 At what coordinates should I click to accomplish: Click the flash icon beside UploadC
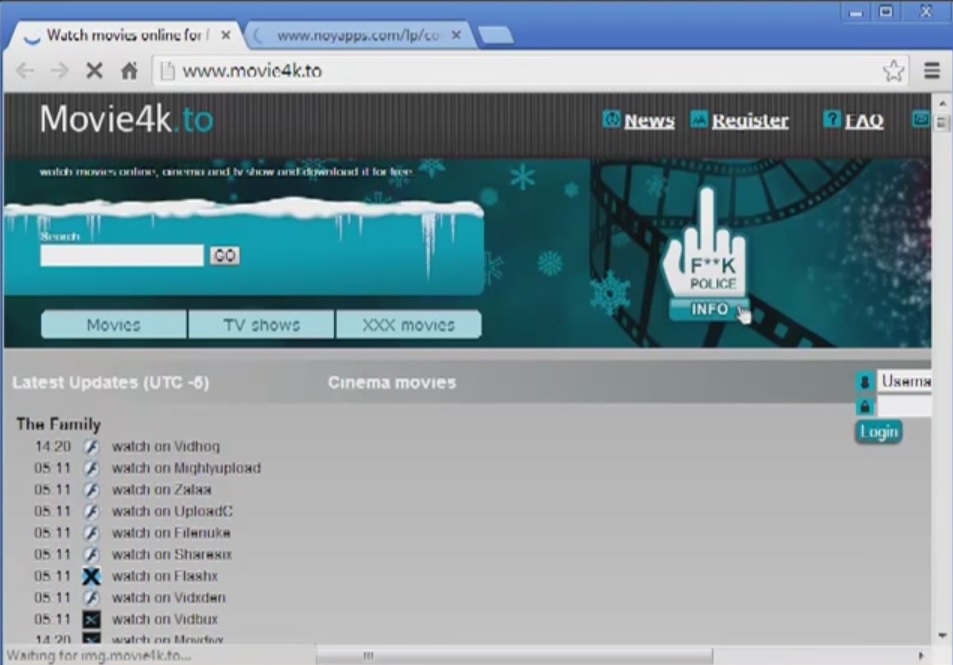(91, 511)
